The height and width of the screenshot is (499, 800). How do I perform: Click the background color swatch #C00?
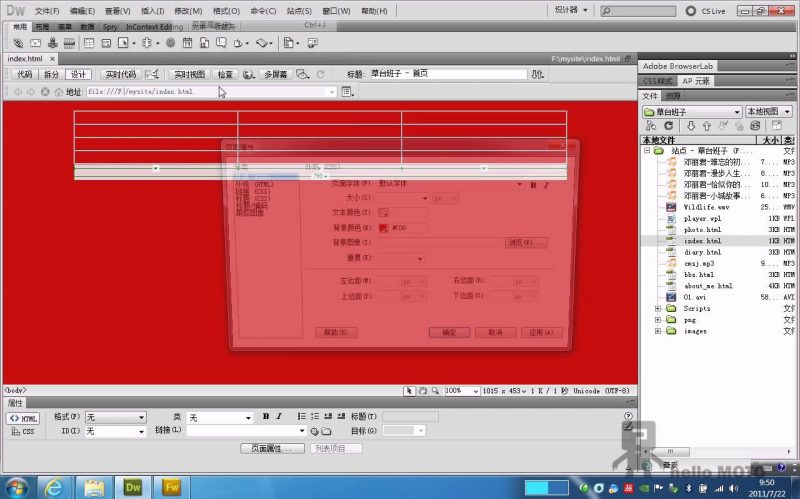[x=382, y=227]
